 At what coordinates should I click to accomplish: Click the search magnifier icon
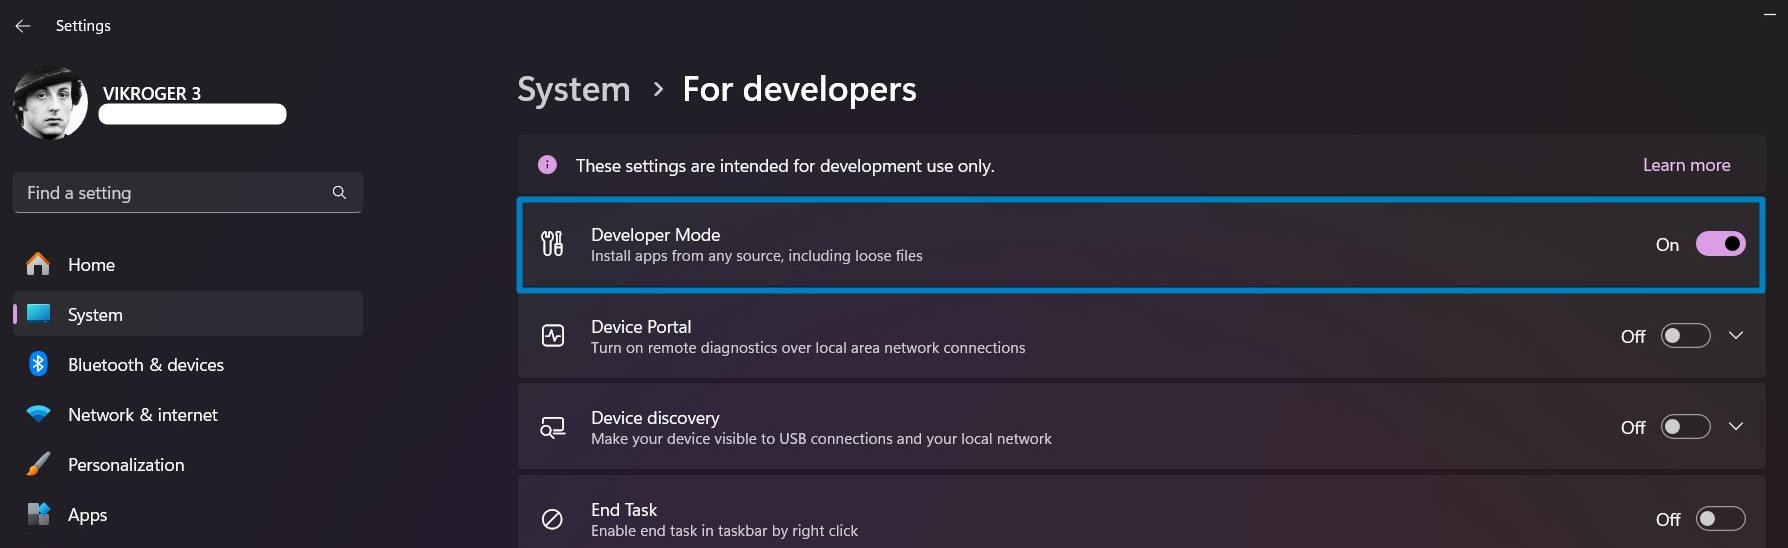(x=339, y=192)
